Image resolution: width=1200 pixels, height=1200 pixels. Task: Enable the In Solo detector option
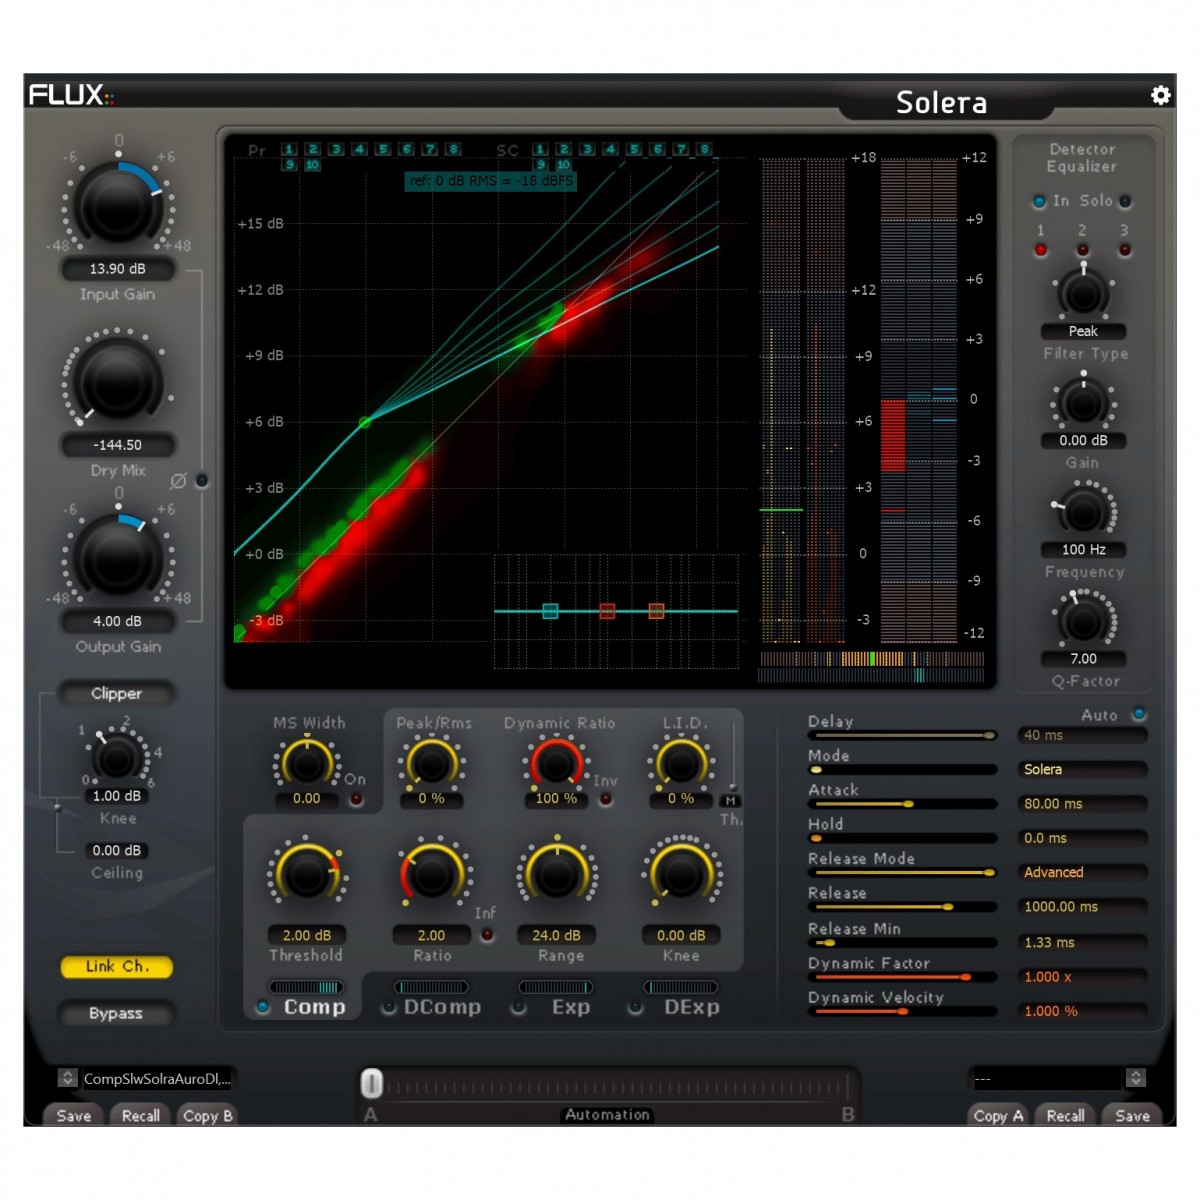(x=1039, y=202)
